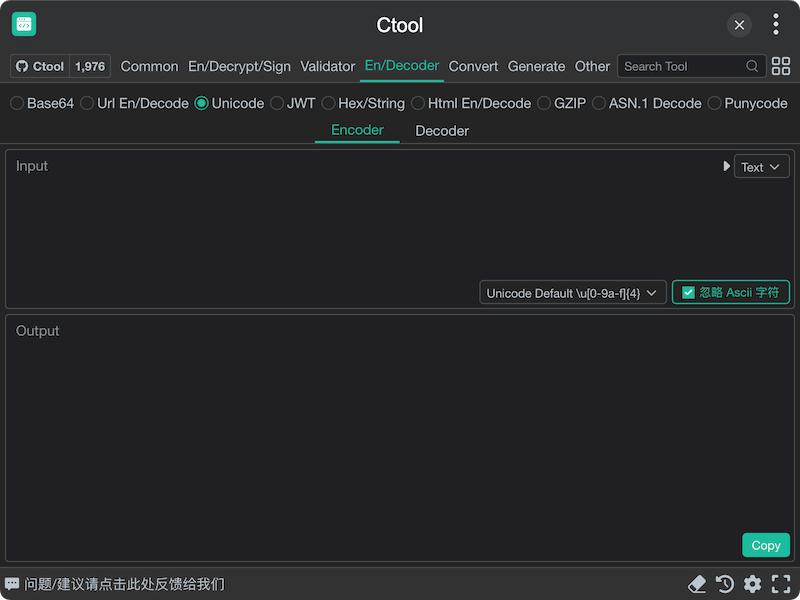Select the Decoder sub-tab
The height and width of the screenshot is (600, 800).
442,131
